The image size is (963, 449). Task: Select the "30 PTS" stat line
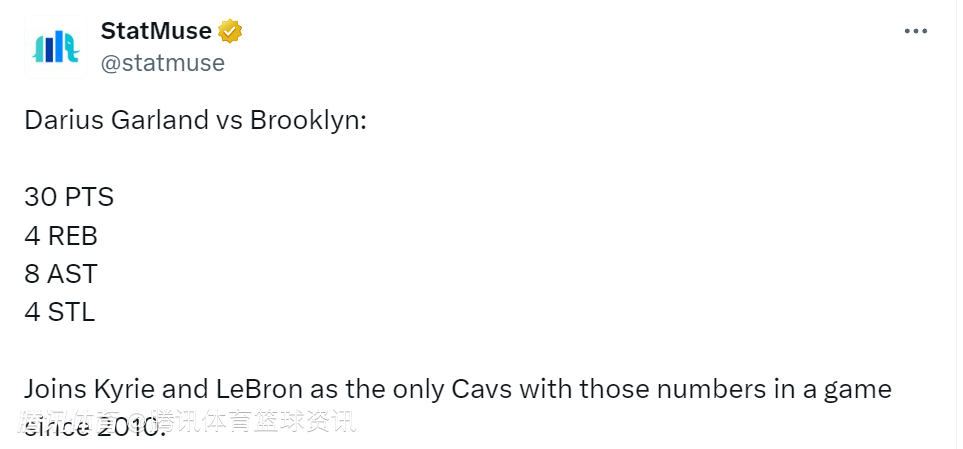click(69, 197)
